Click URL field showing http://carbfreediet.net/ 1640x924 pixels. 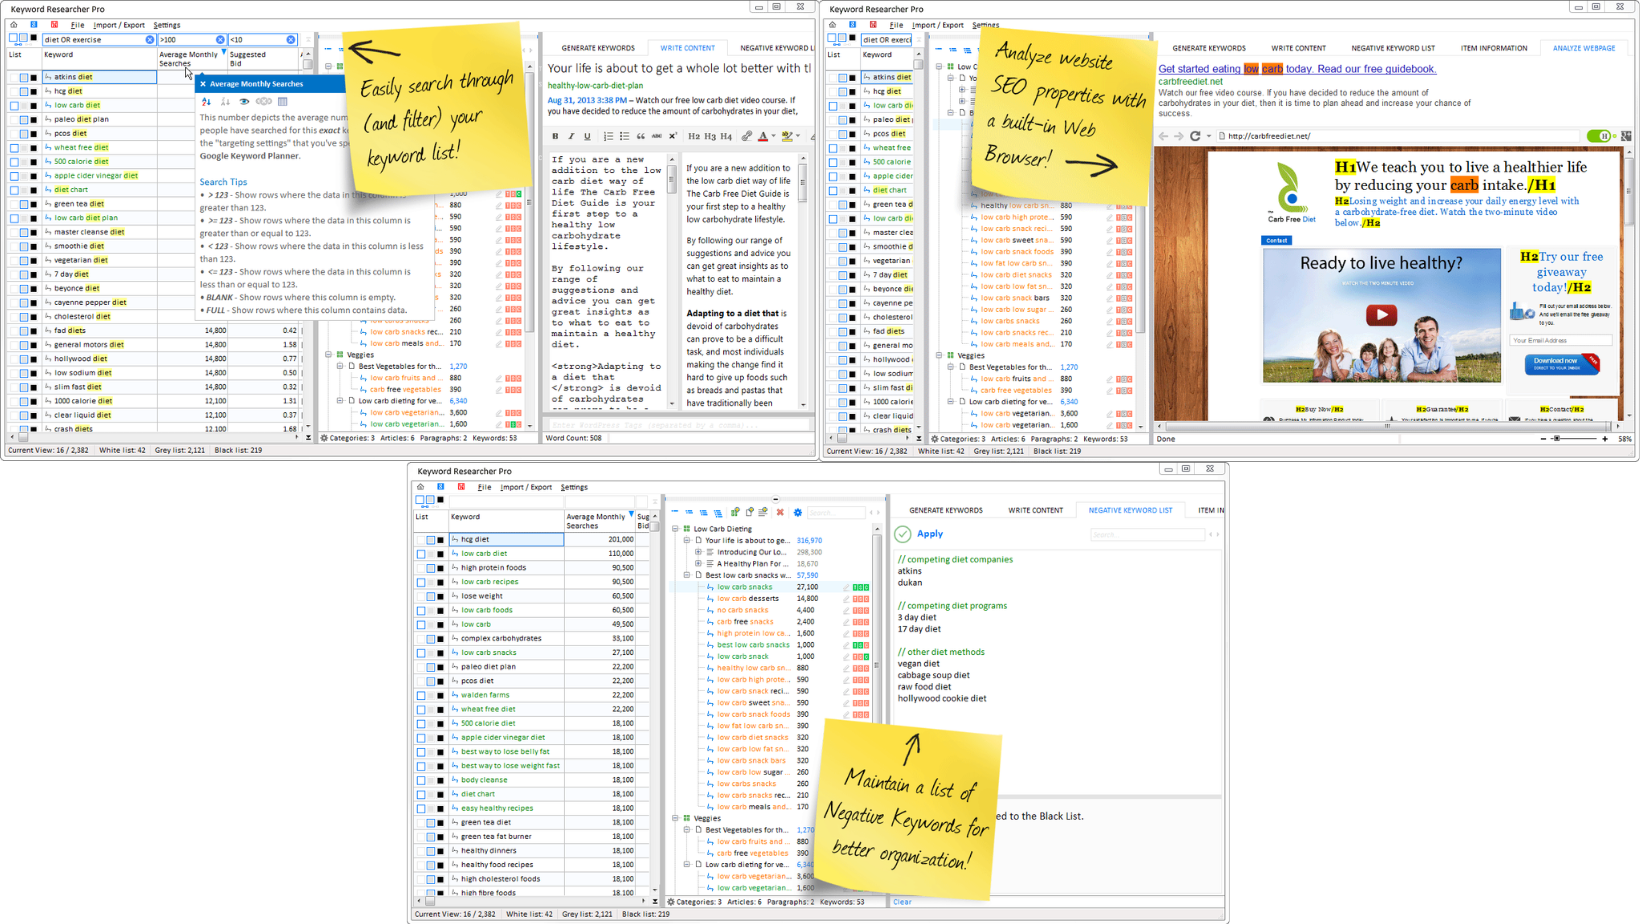point(1397,136)
